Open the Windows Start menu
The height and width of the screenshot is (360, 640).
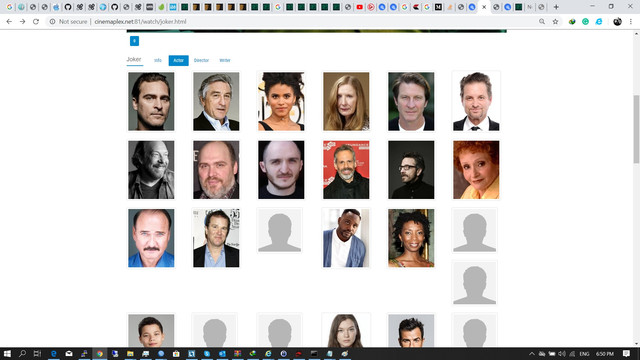click(x=7, y=353)
